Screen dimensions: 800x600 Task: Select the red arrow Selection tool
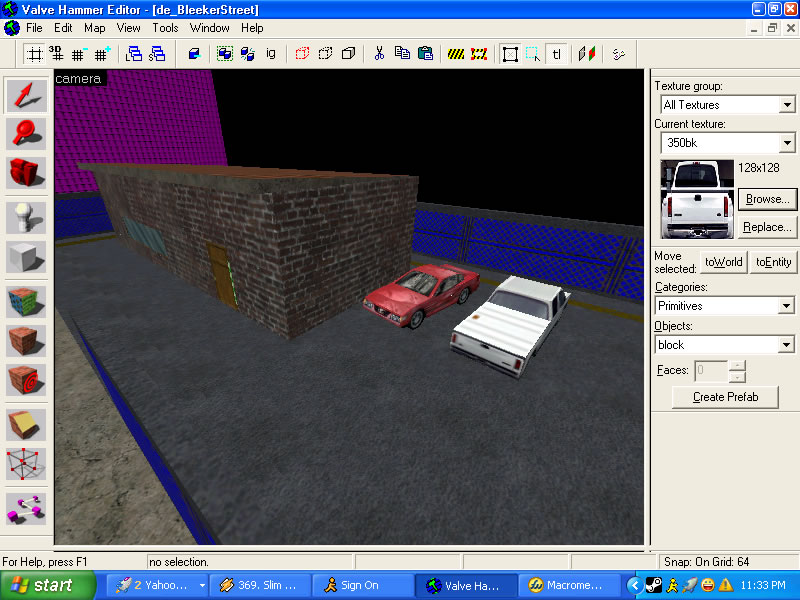tap(26, 97)
